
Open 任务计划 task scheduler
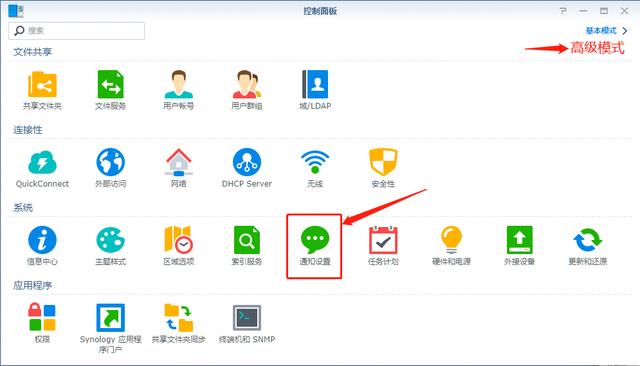[383, 240]
